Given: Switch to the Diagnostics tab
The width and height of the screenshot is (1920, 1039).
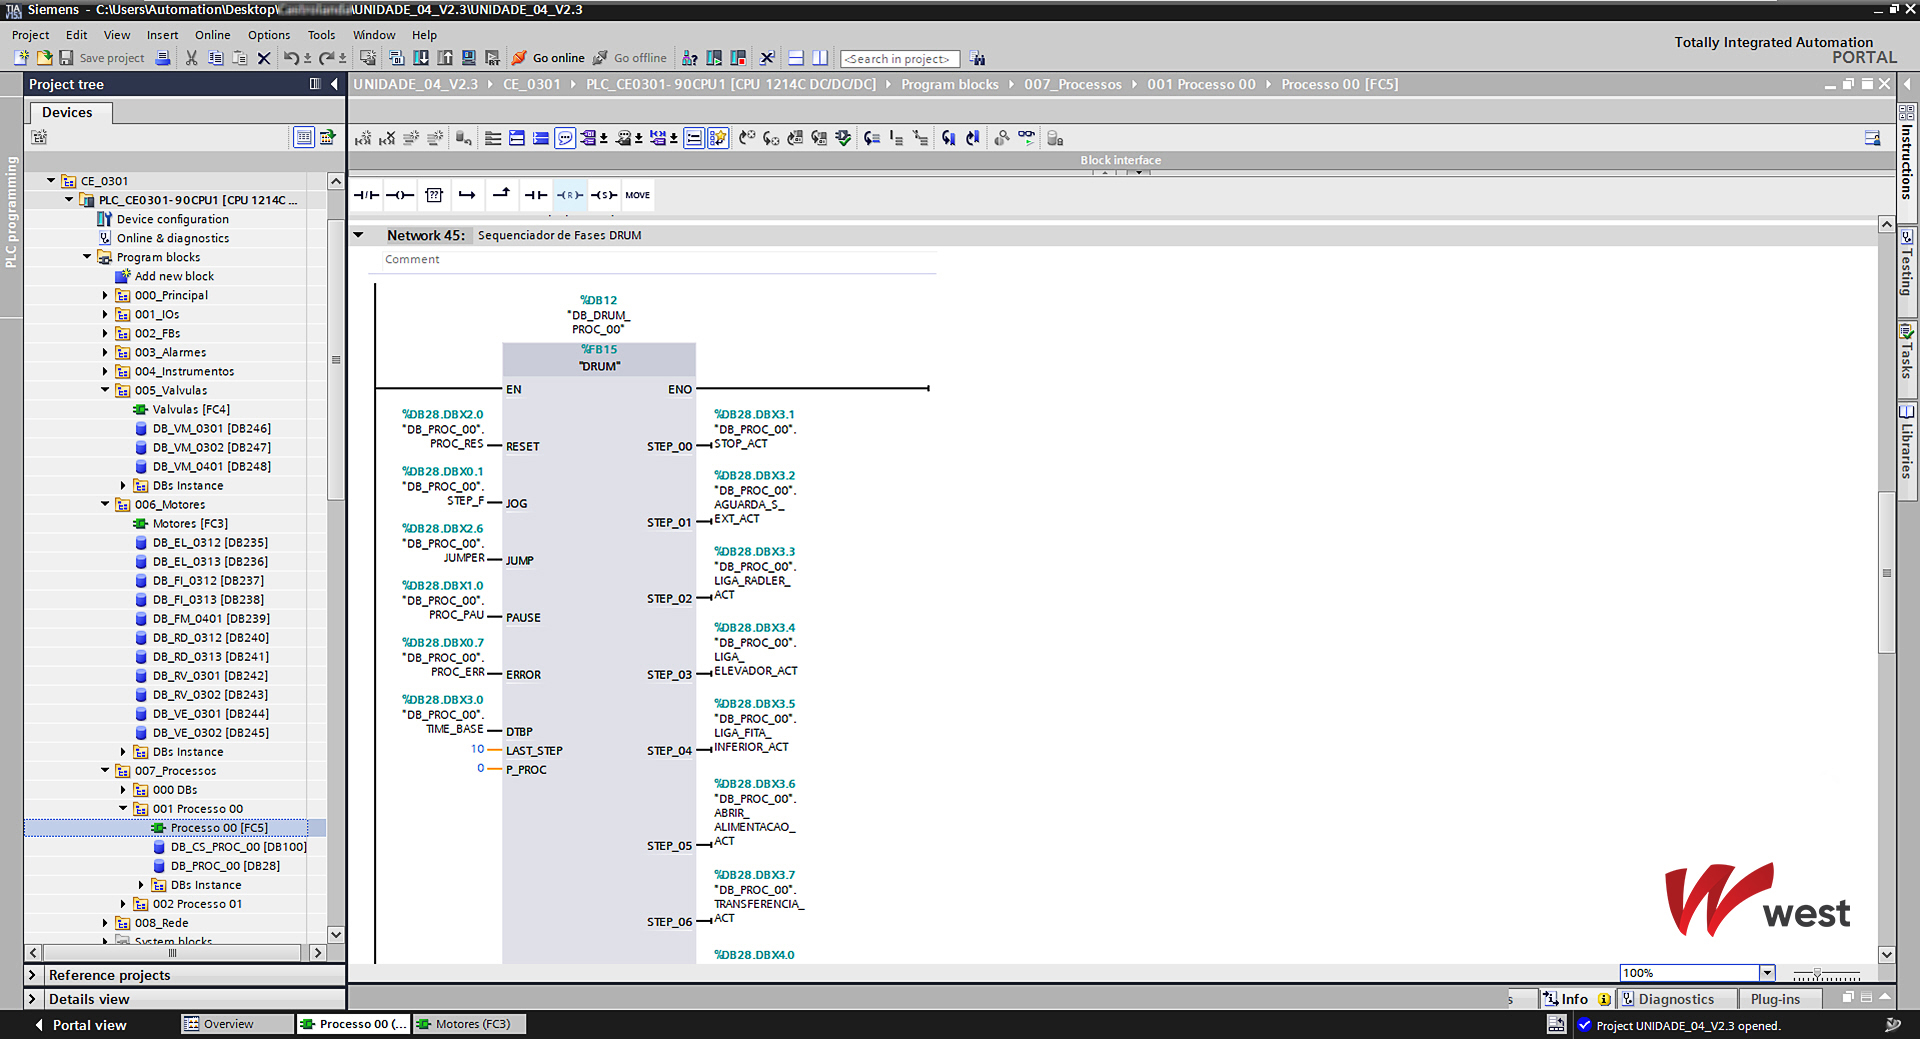Looking at the screenshot, I should click(x=1675, y=999).
